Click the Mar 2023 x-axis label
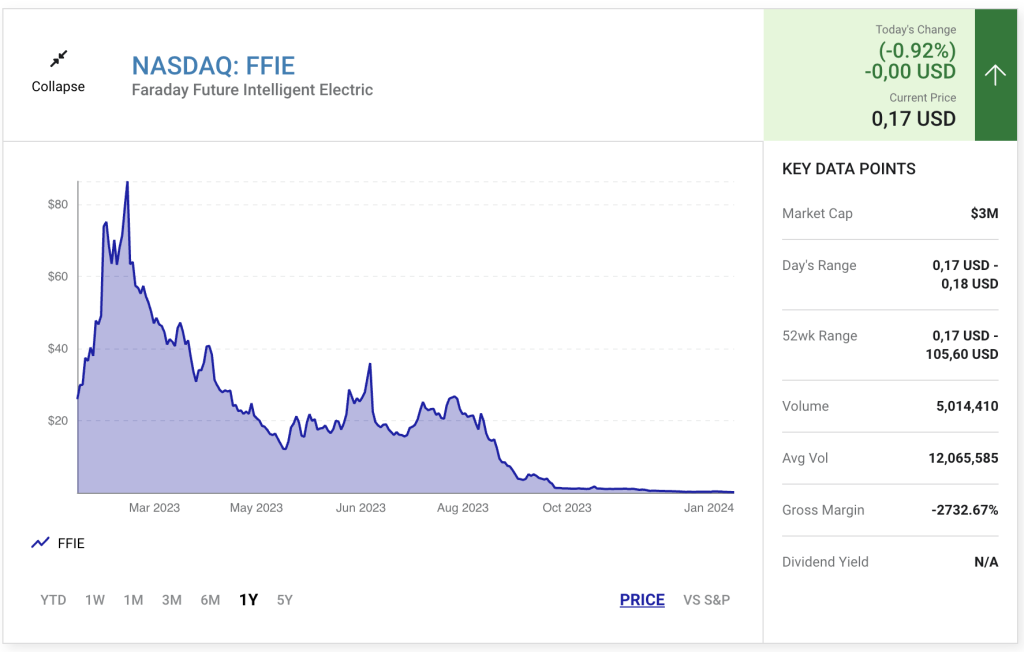The width and height of the screenshot is (1024, 652). 154,508
